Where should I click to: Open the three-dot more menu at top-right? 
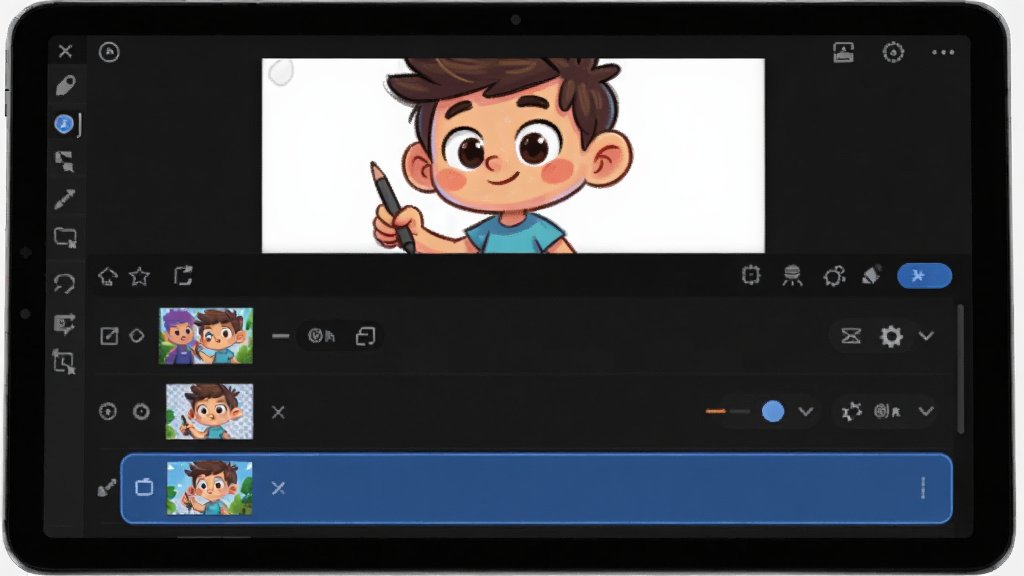point(943,52)
